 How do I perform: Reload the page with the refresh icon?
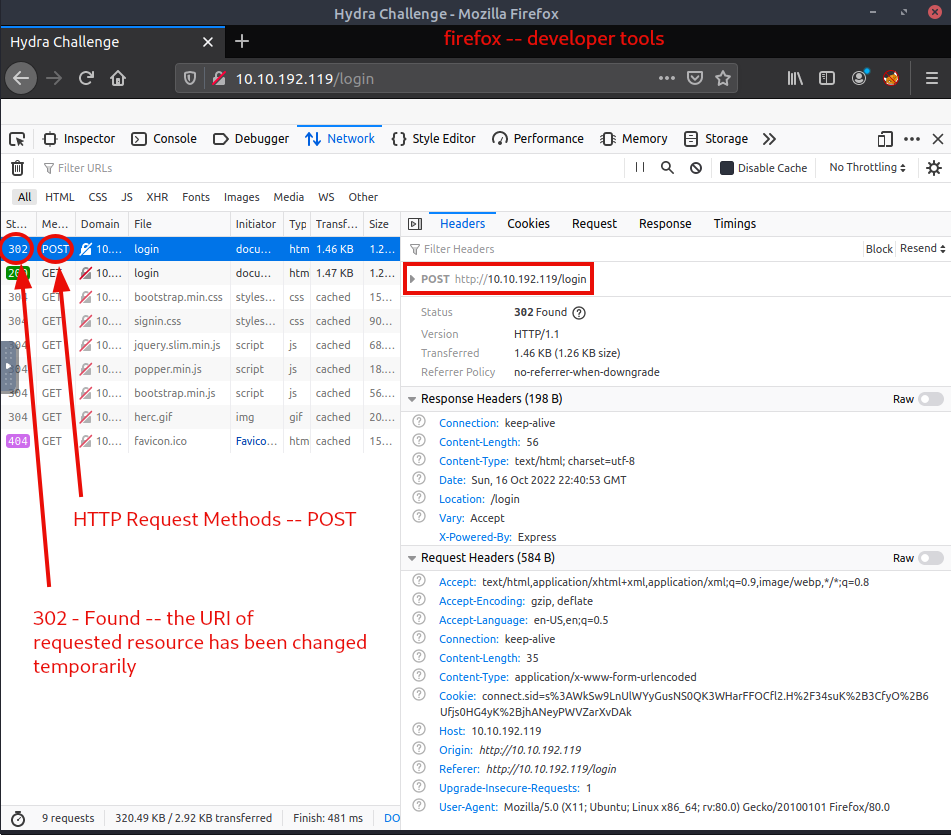pos(86,77)
